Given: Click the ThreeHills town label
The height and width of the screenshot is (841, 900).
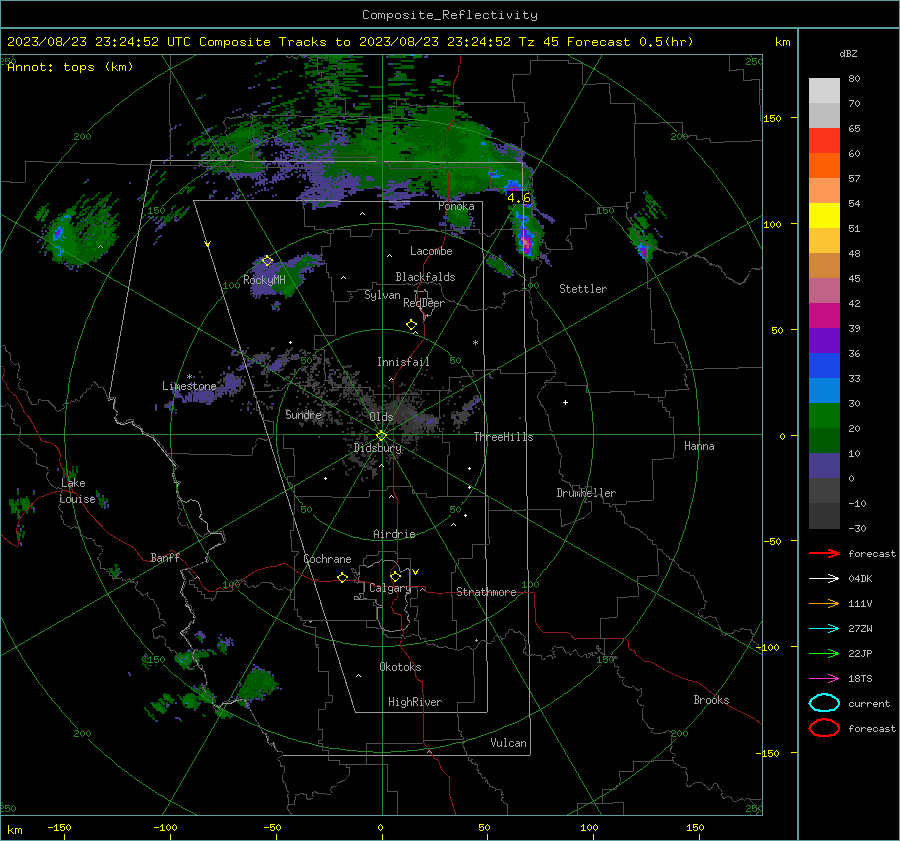Looking at the screenshot, I should point(503,437).
